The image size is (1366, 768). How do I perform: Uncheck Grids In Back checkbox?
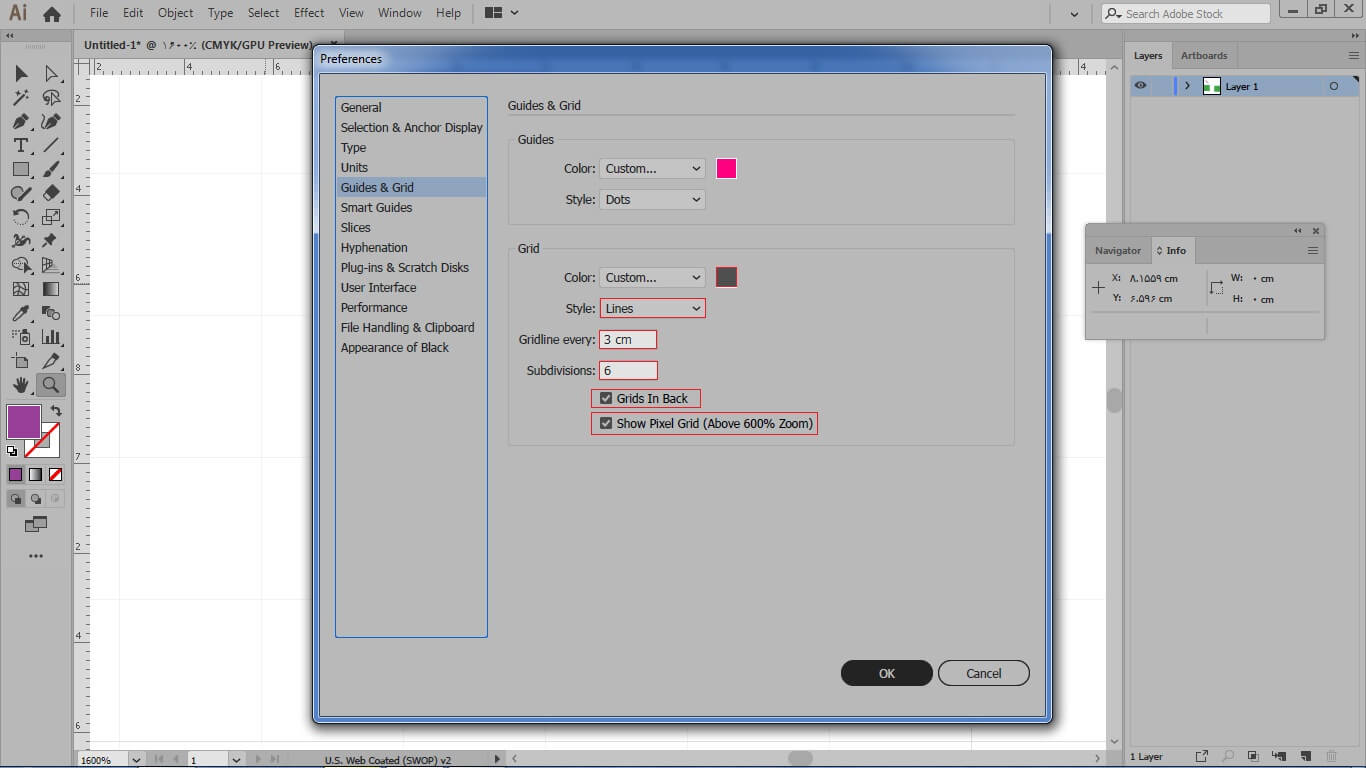[606, 398]
